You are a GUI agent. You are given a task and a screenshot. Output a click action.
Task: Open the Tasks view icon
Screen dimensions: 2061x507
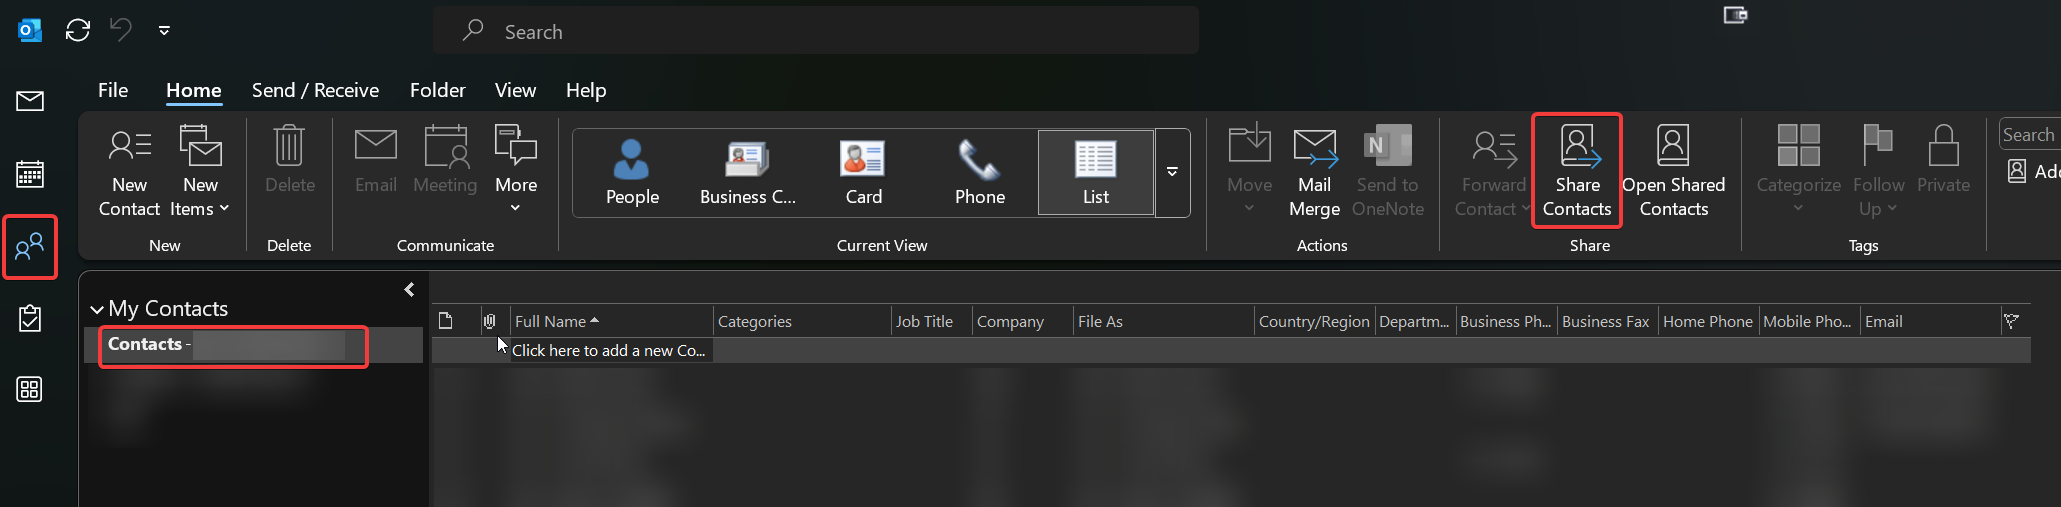30,319
